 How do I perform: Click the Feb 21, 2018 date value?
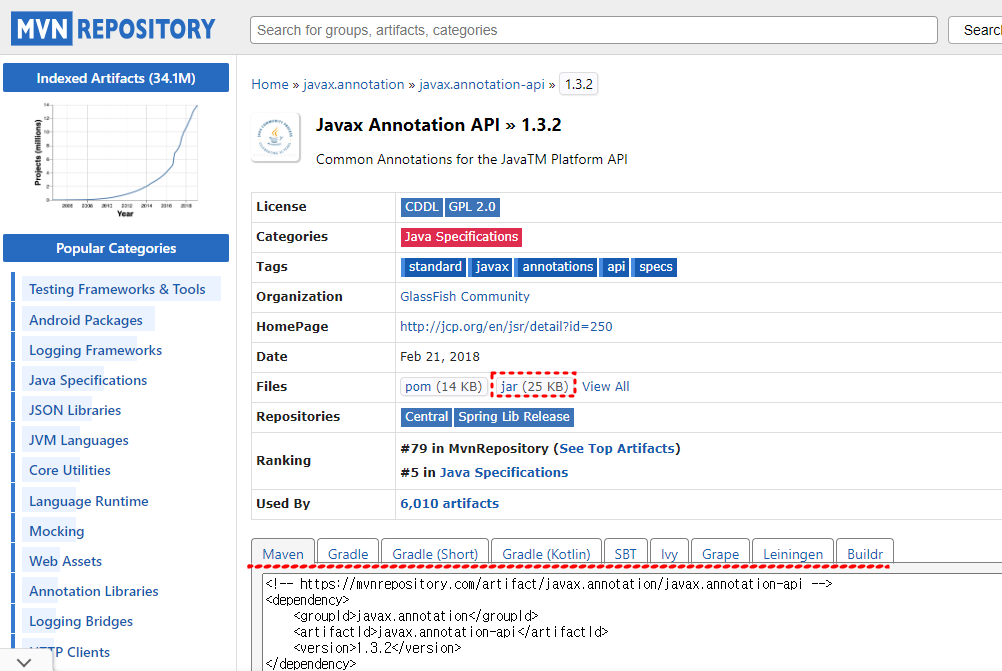(x=440, y=357)
